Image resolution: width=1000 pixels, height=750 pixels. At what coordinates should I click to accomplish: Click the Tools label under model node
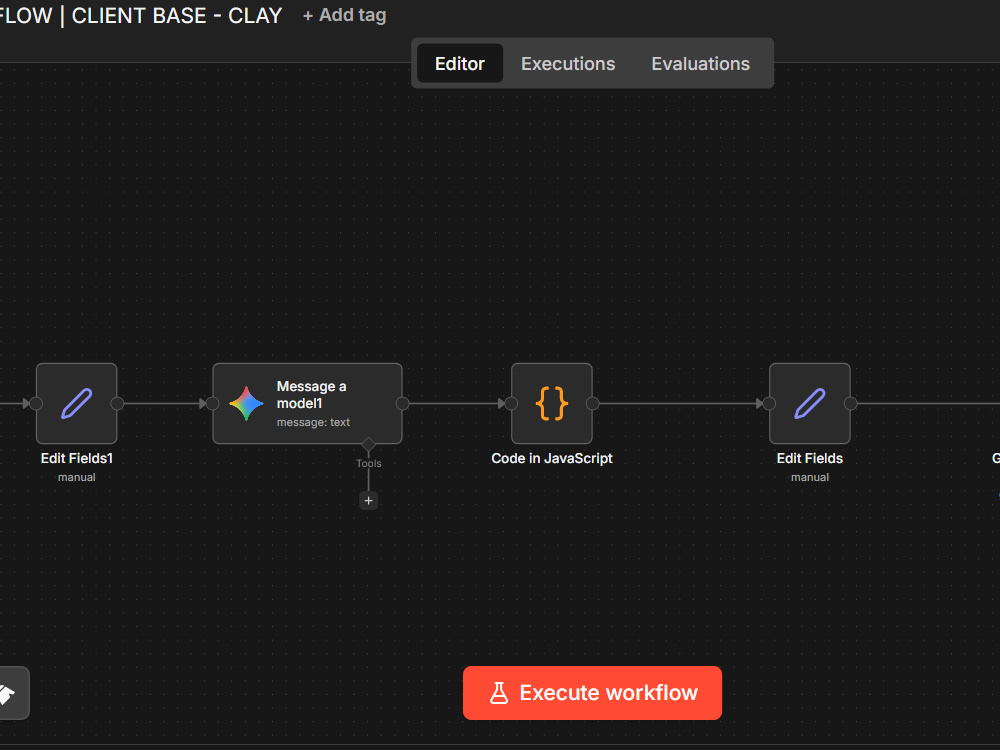pyautogui.click(x=369, y=464)
